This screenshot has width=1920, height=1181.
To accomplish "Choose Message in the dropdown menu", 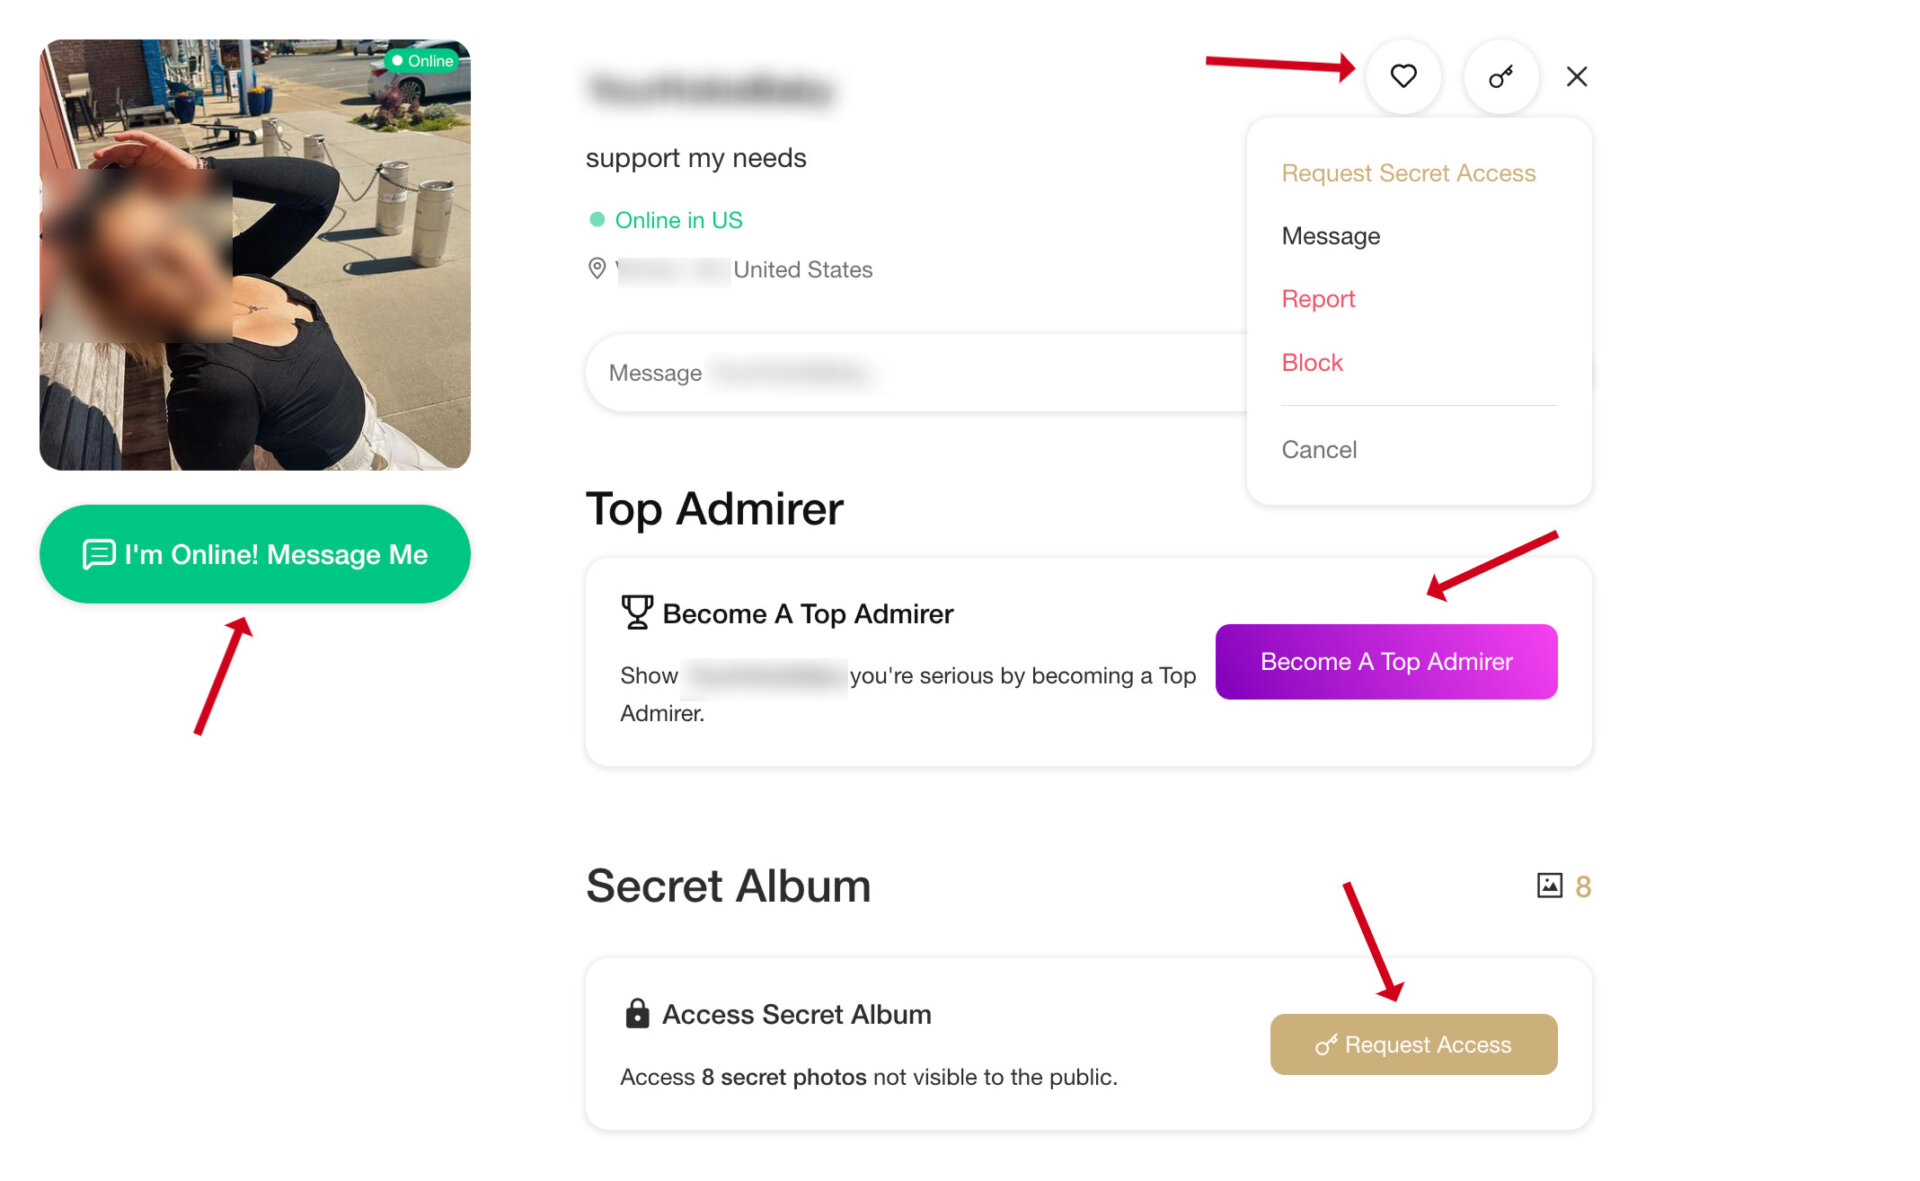I will click(x=1330, y=236).
